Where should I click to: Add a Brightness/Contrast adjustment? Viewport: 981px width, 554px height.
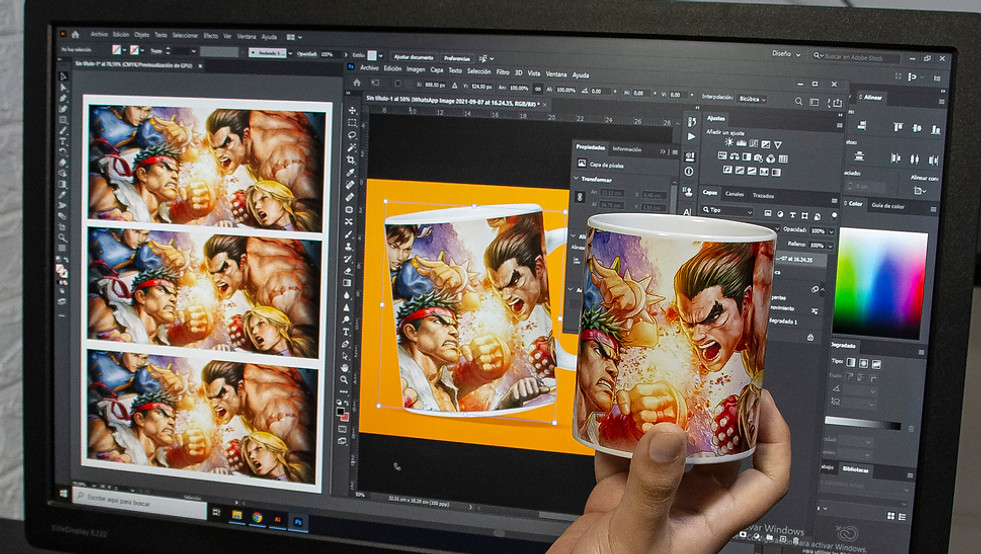coord(729,143)
